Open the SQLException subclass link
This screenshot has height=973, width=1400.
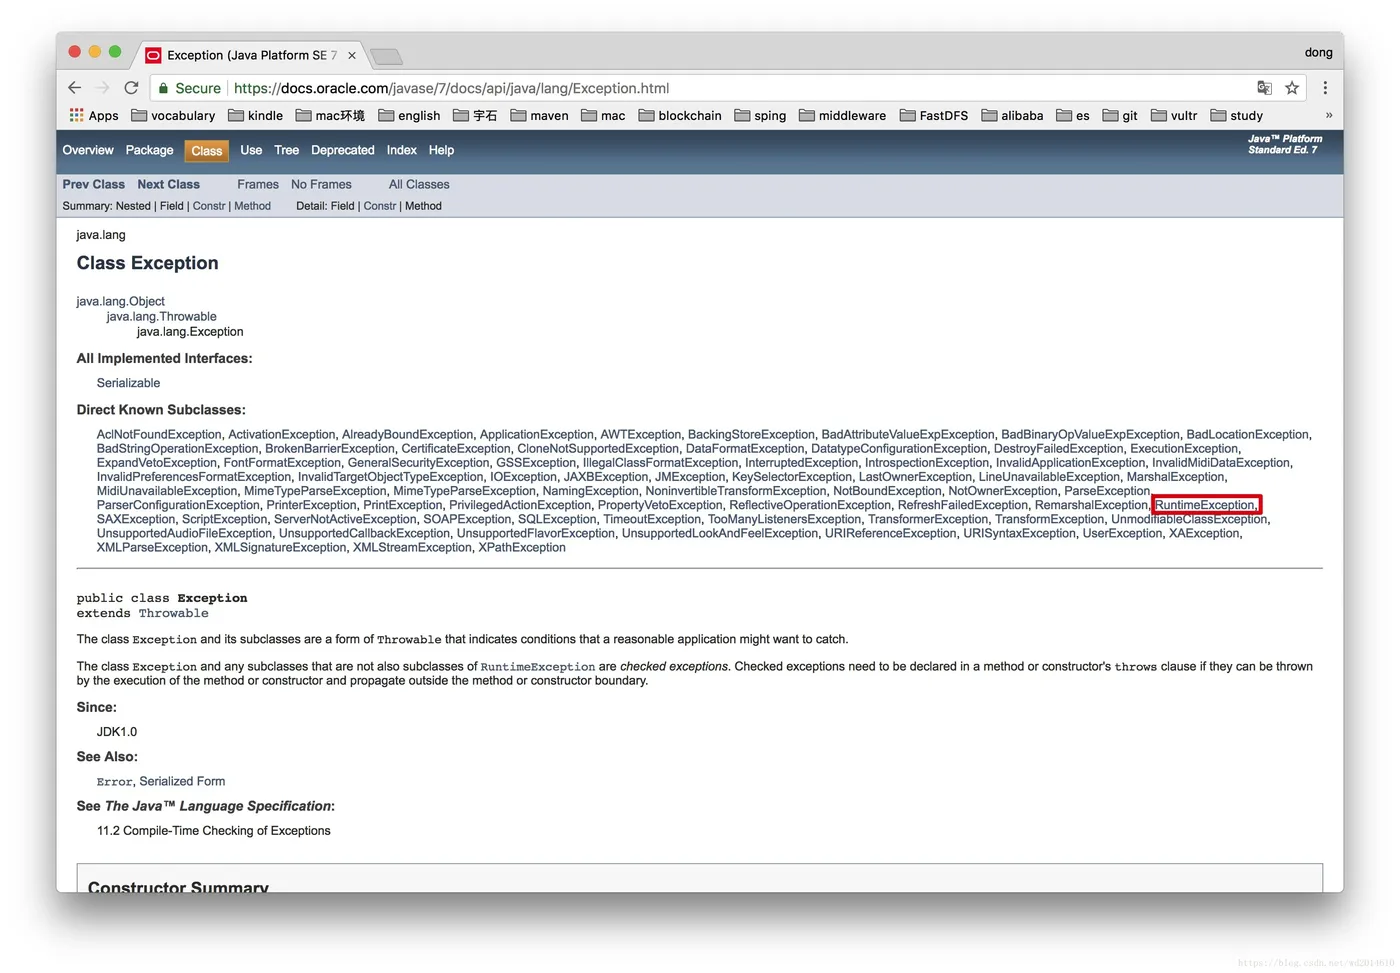click(x=557, y=519)
